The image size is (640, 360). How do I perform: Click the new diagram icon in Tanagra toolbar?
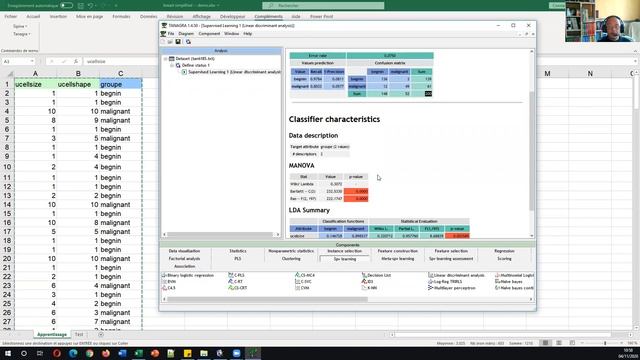163,42
